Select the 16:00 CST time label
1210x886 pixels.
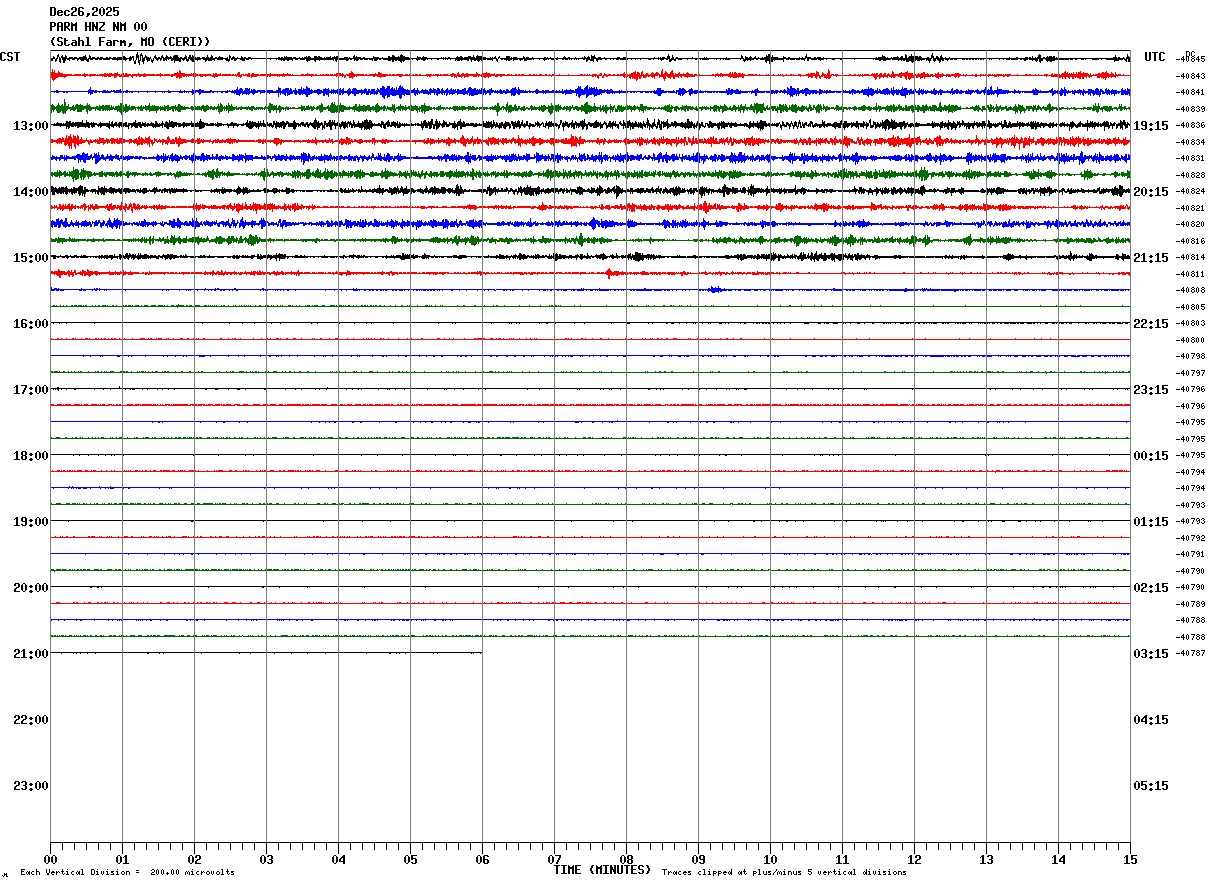pos(30,324)
